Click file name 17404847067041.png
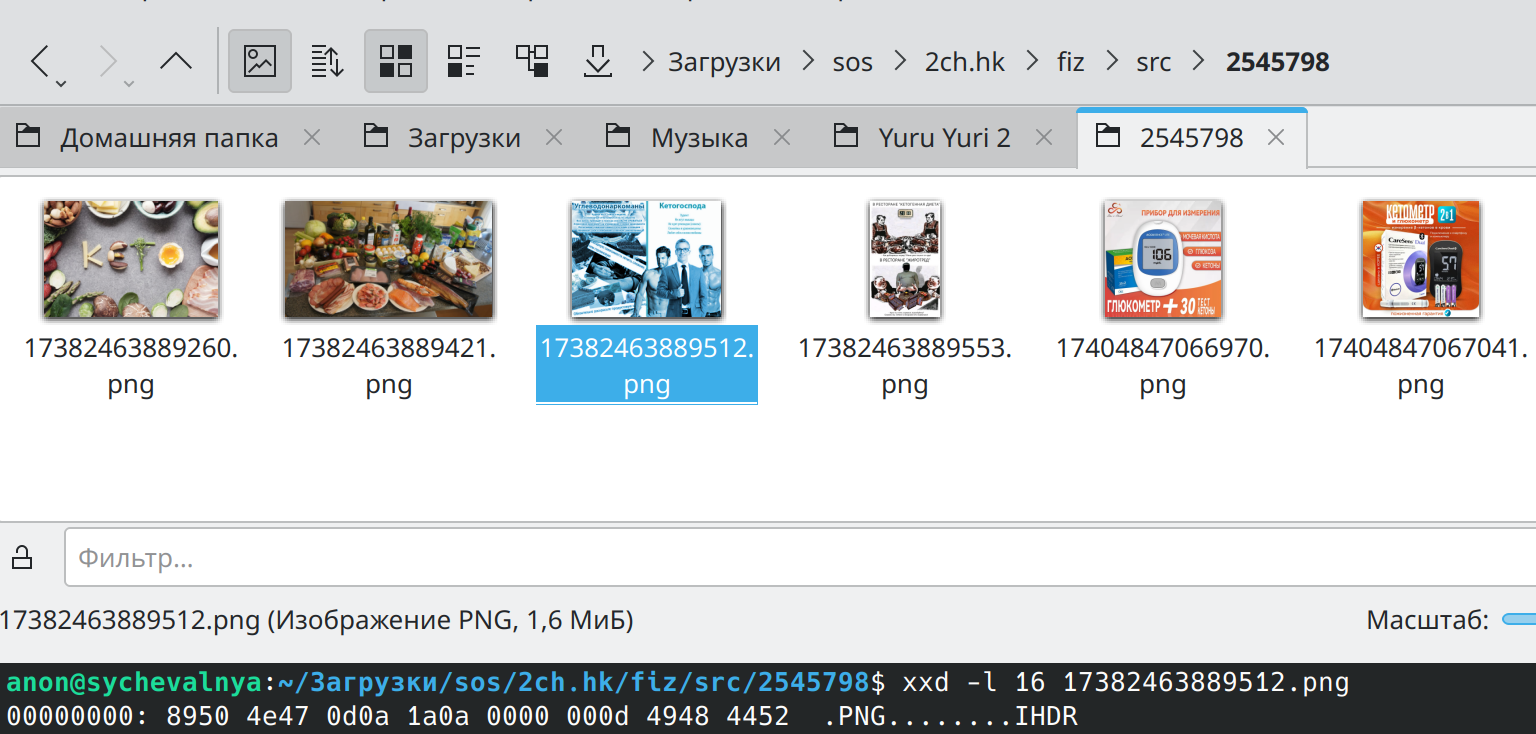 [x=1421, y=366]
